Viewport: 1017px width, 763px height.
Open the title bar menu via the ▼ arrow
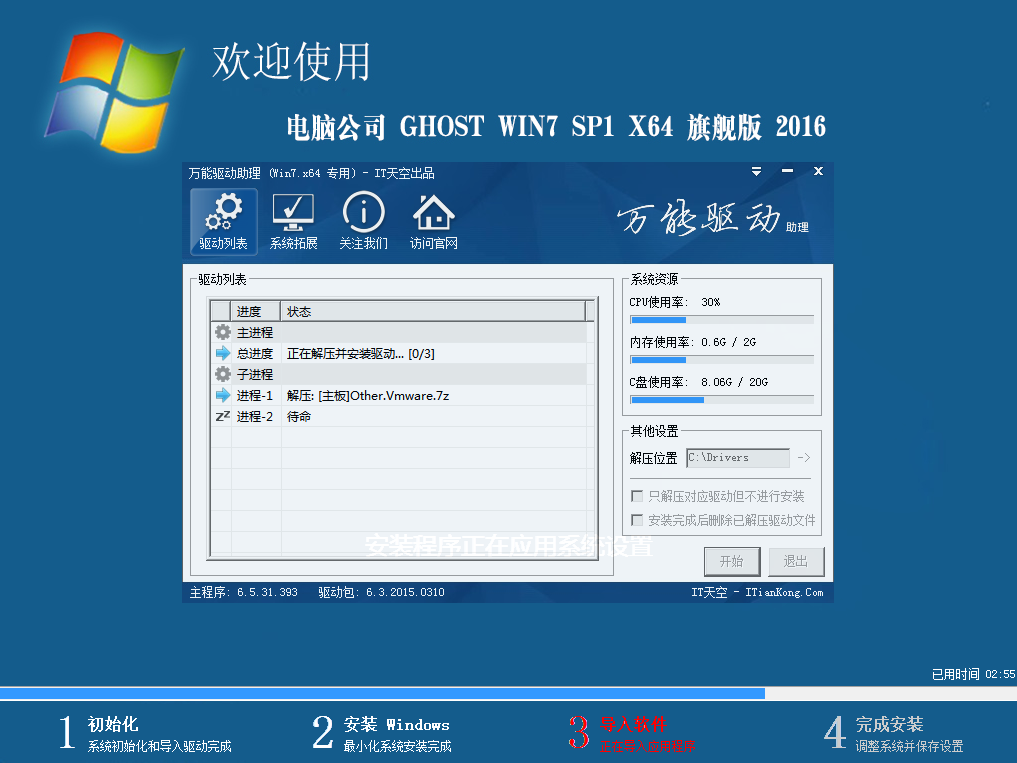[x=757, y=171]
